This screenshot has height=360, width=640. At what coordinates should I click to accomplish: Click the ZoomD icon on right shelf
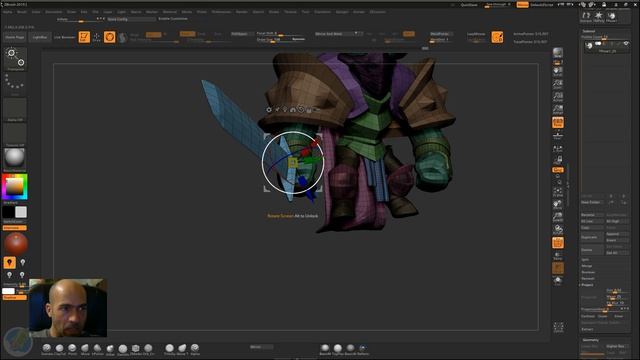558,217
